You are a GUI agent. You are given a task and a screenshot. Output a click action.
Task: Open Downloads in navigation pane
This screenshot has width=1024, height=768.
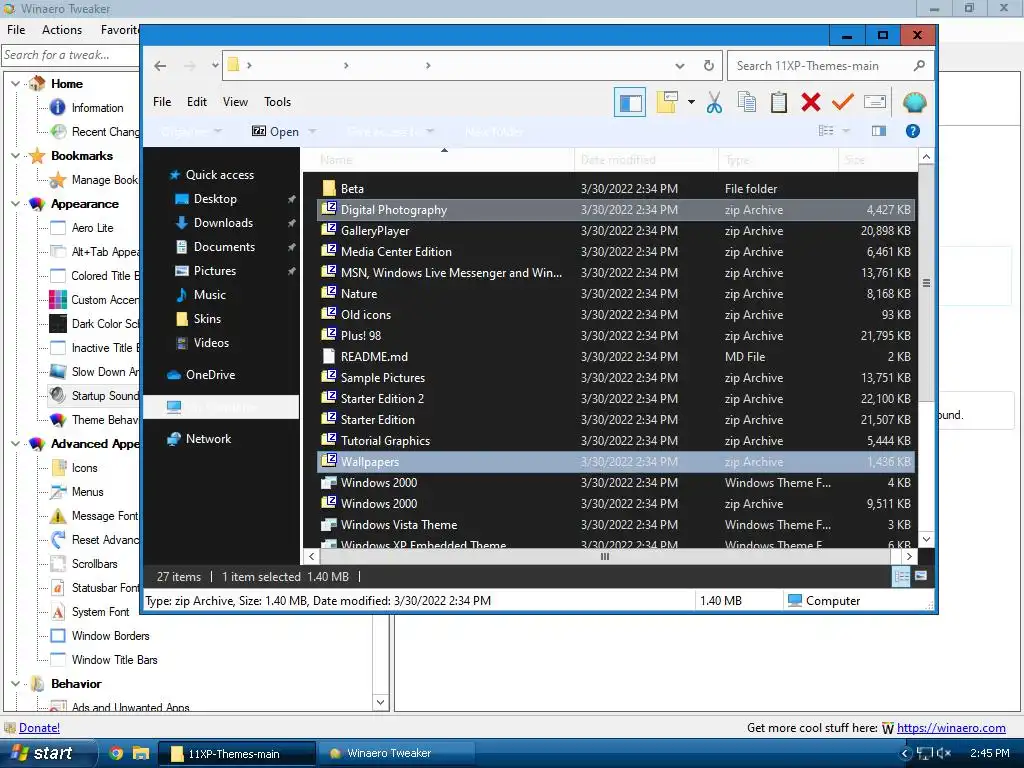(x=223, y=223)
